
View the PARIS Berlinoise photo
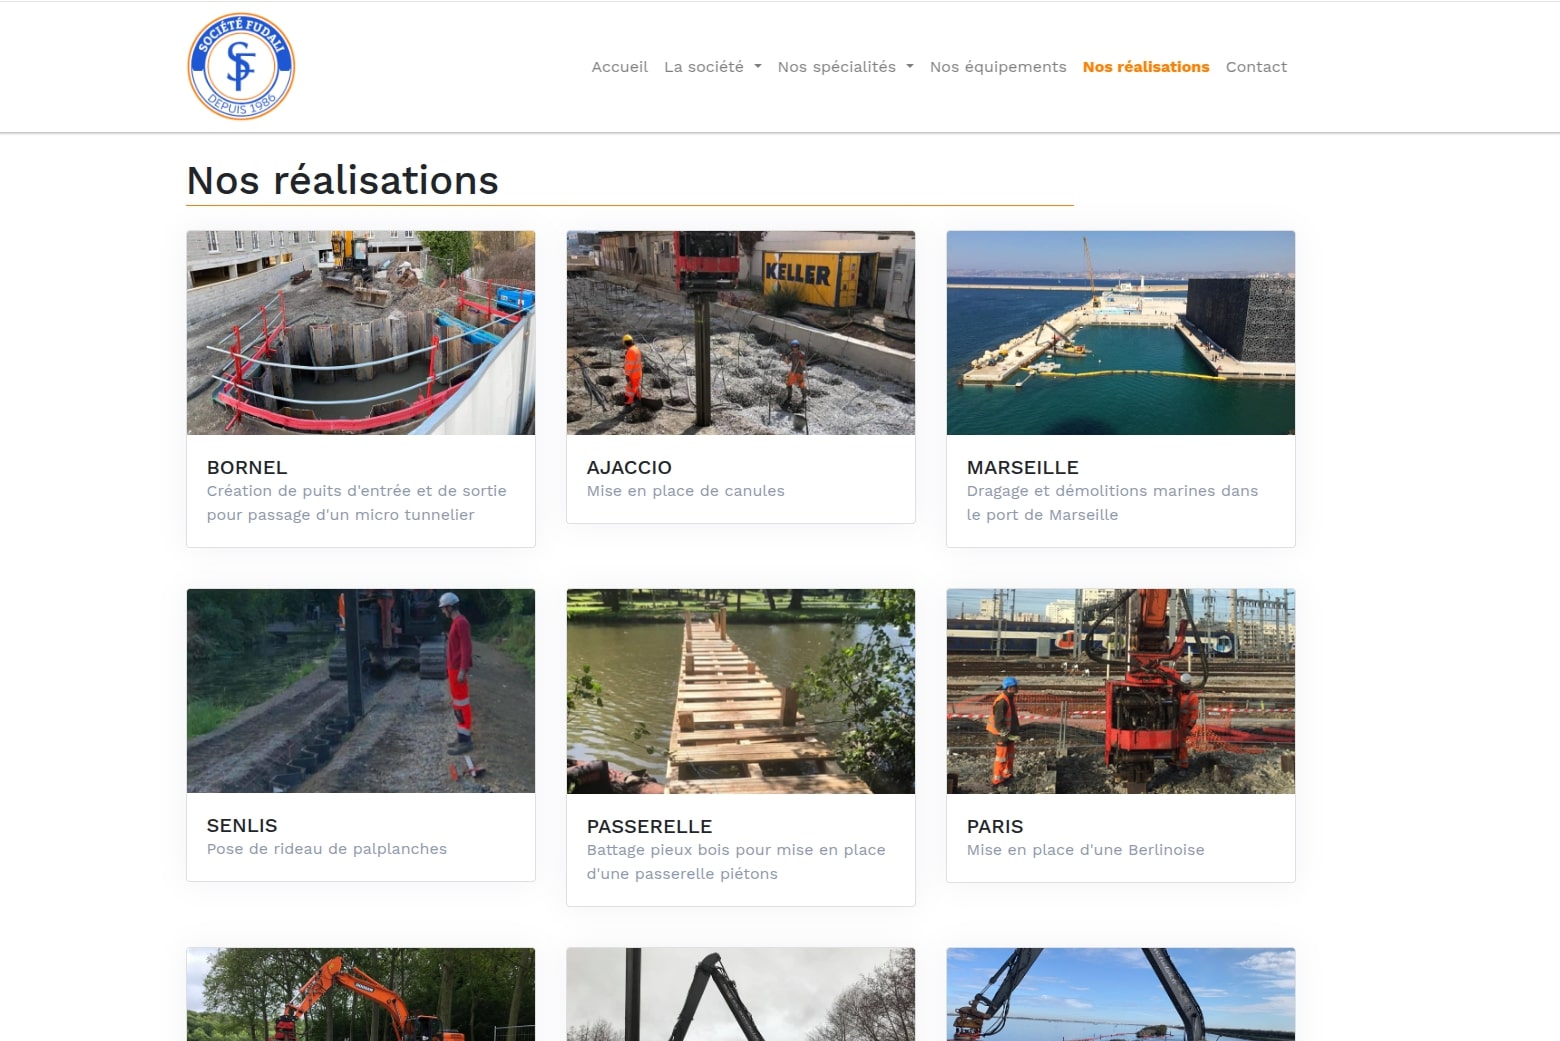point(1121,691)
